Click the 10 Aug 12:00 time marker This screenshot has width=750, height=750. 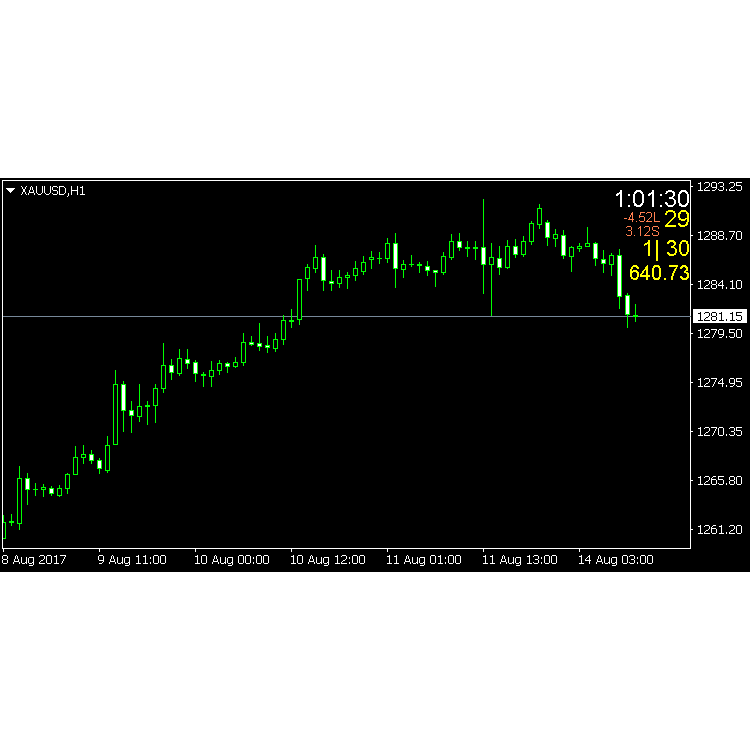[x=328, y=560]
